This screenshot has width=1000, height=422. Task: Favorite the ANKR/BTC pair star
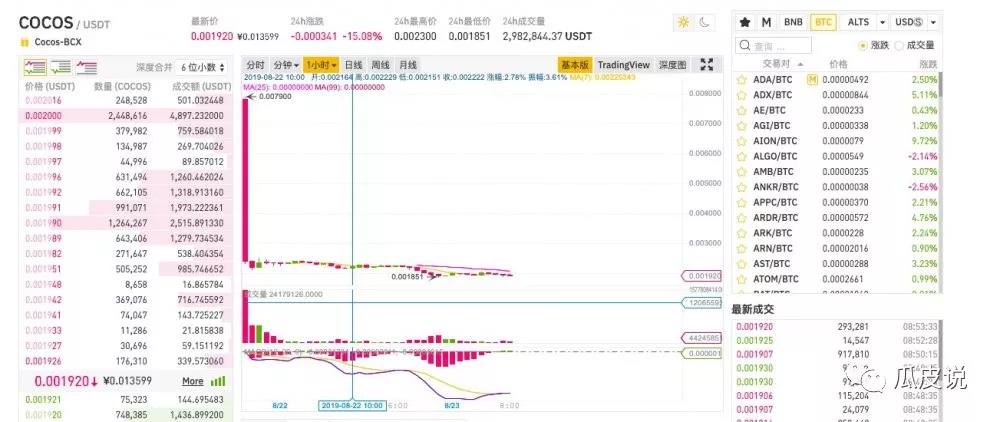pyautogui.click(x=742, y=187)
